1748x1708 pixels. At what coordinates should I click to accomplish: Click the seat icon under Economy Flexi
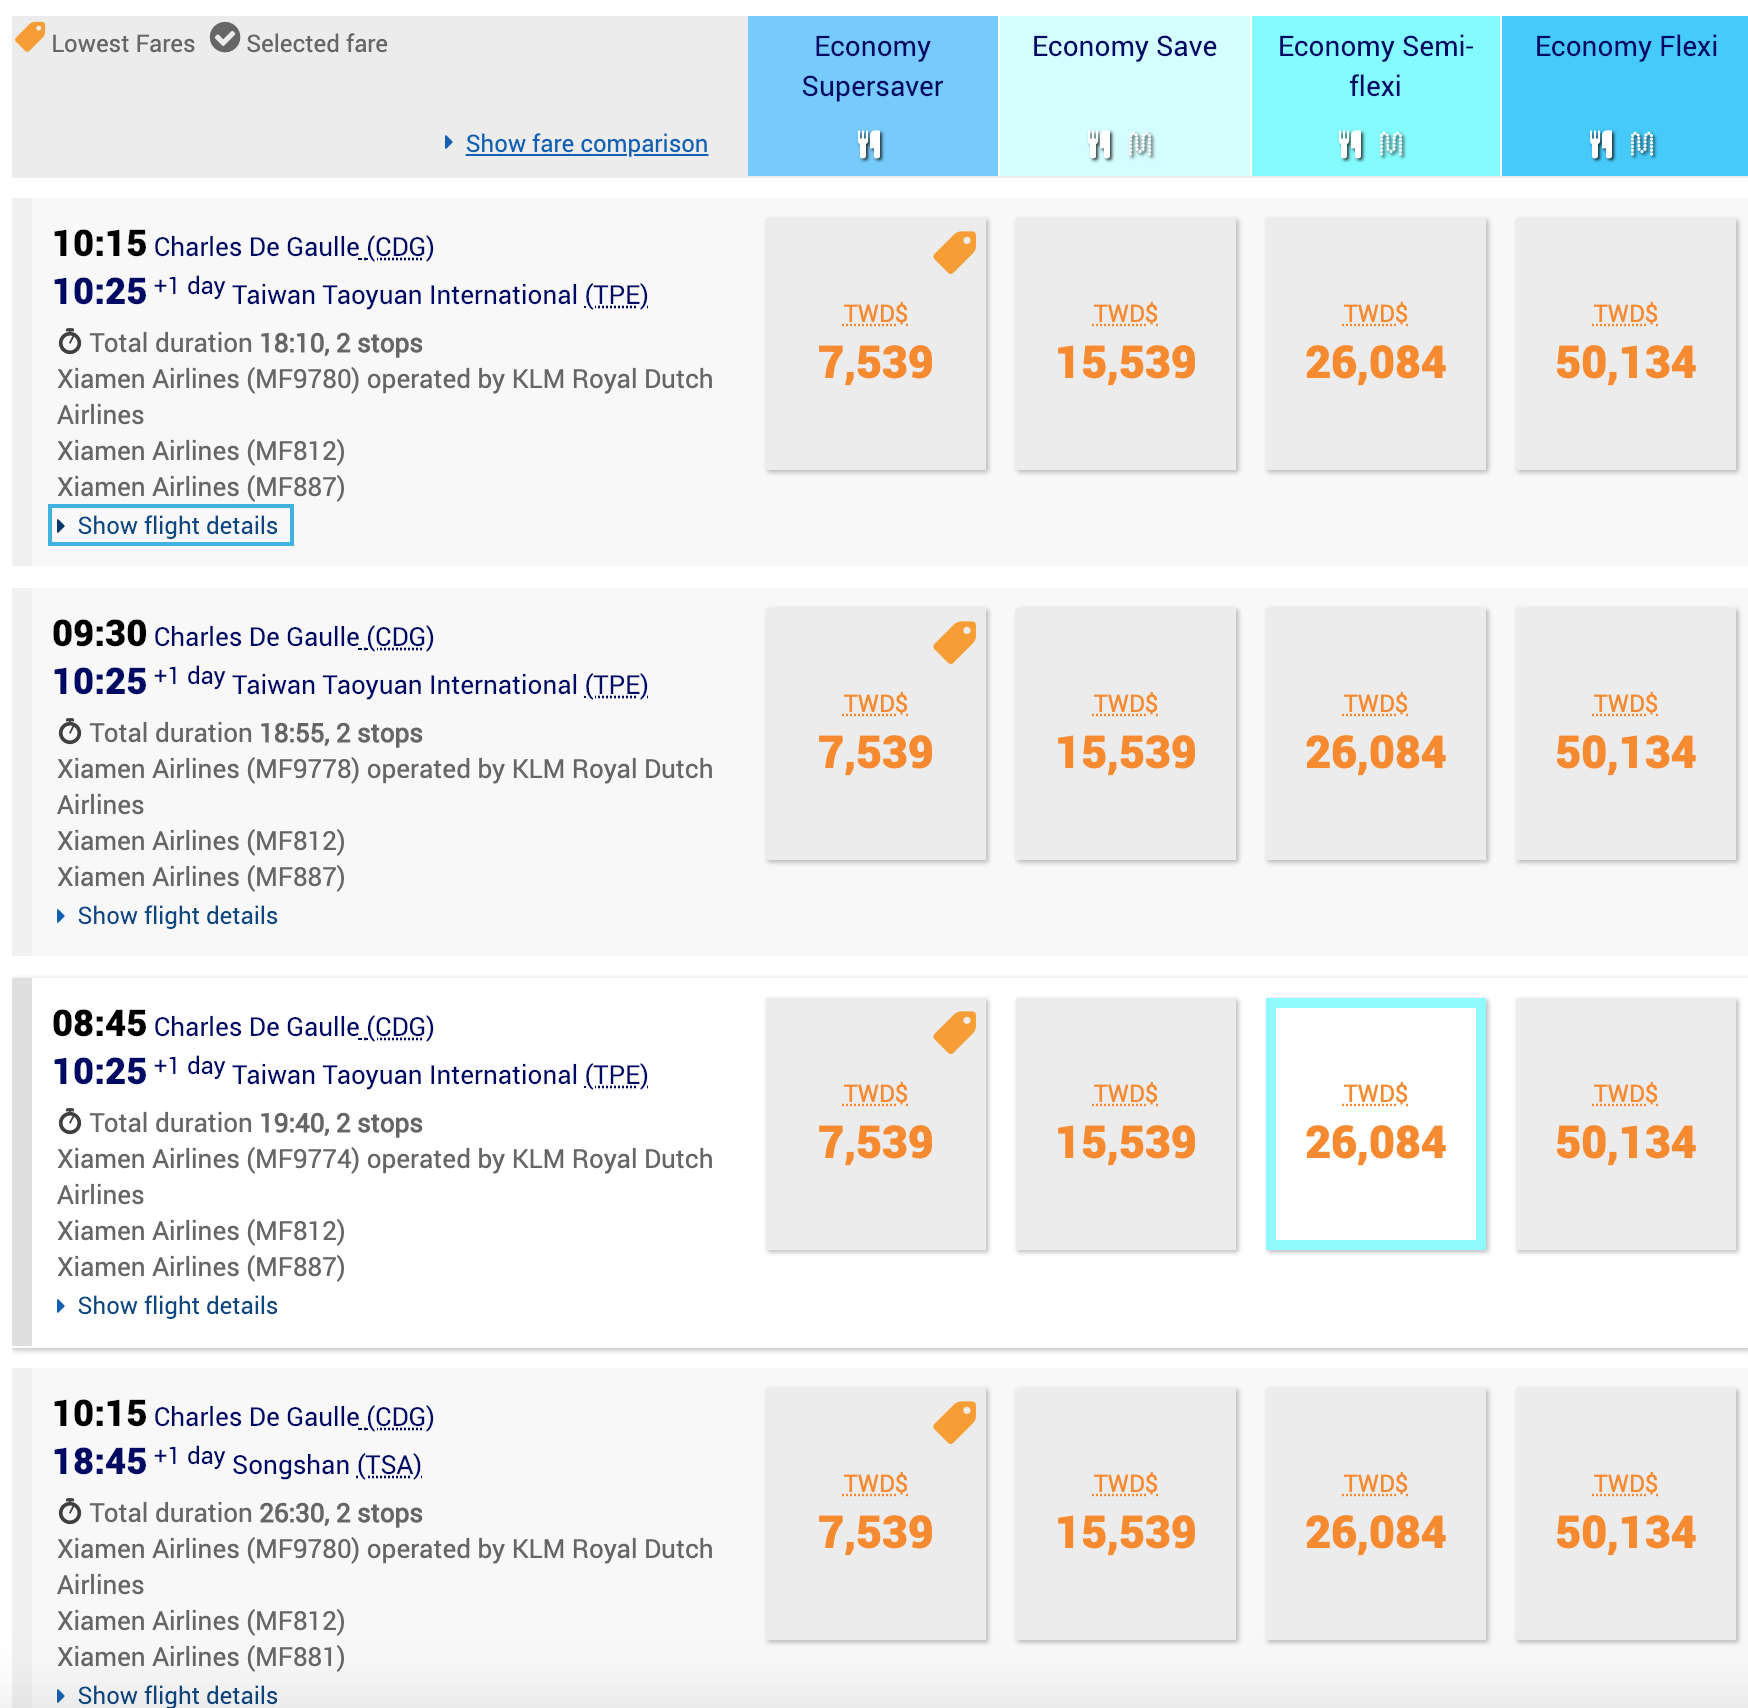(x=1642, y=145)
